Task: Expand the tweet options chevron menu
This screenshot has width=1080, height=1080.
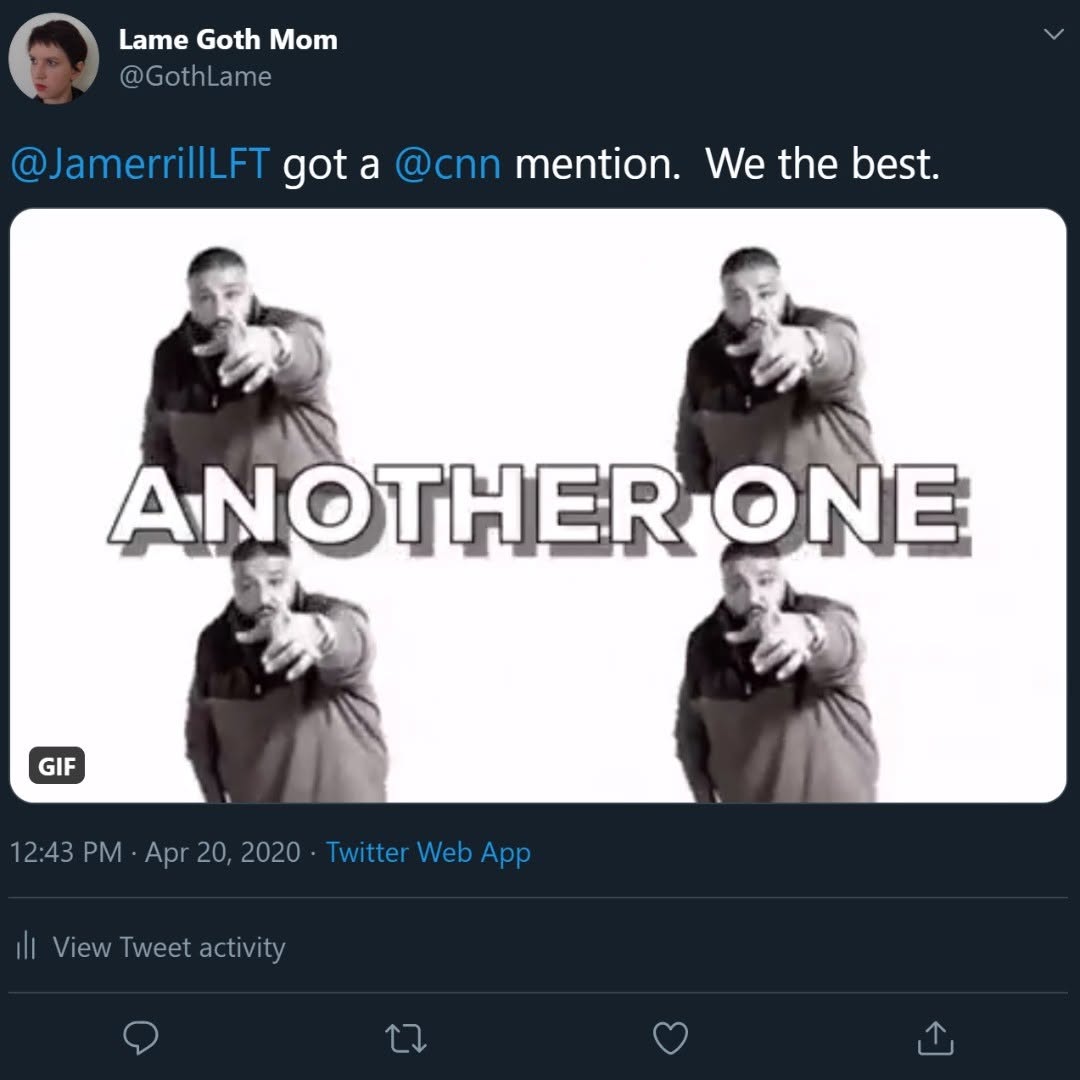Action: coord(1053,35)
